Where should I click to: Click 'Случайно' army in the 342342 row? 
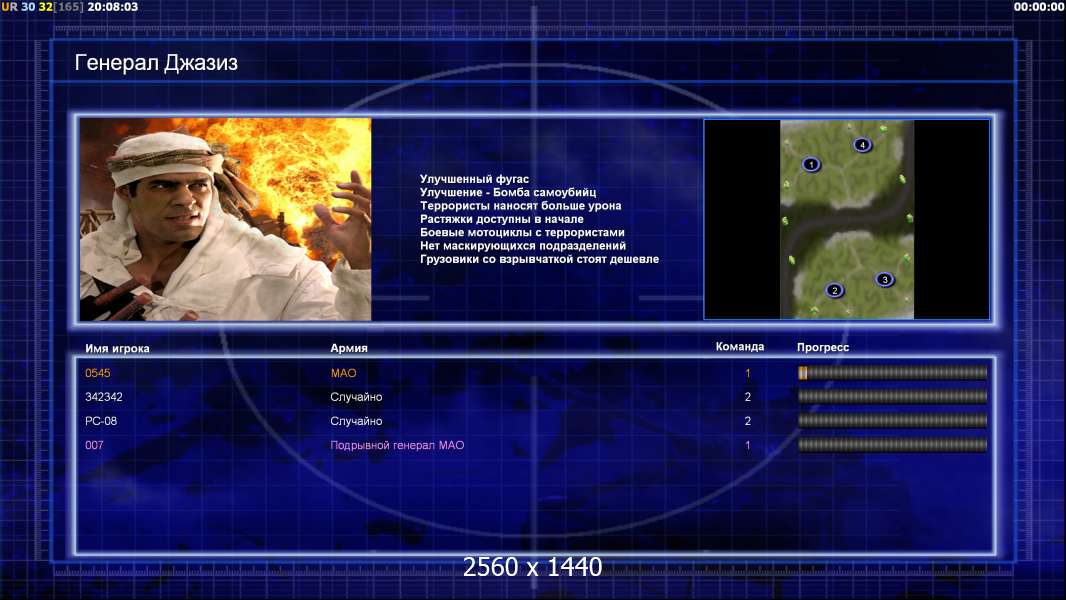pos(356,397)
